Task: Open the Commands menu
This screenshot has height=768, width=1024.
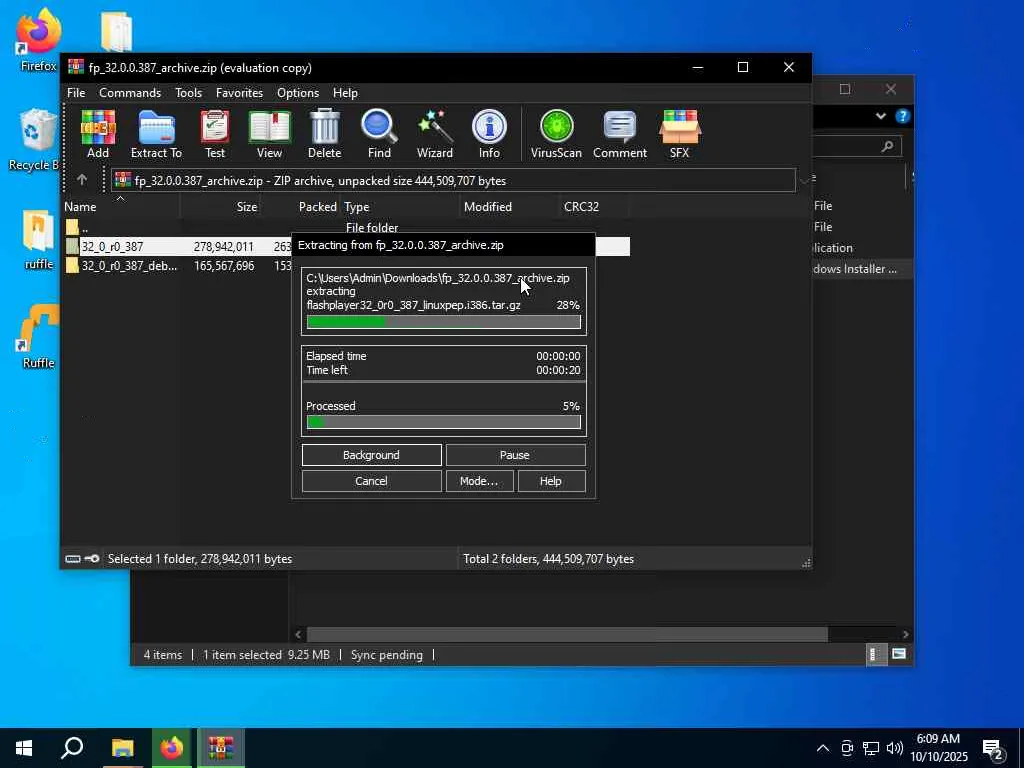Action: point(130,93)
